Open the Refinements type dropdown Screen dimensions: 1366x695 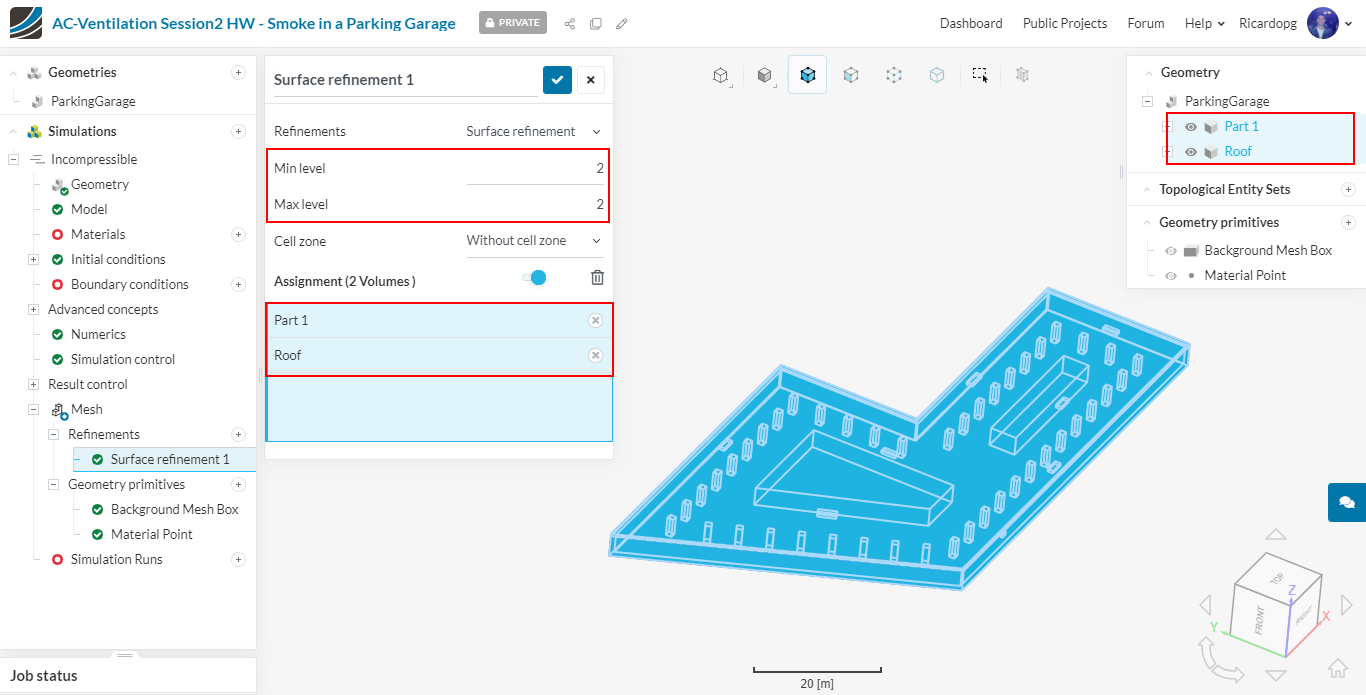click(535, 131)
